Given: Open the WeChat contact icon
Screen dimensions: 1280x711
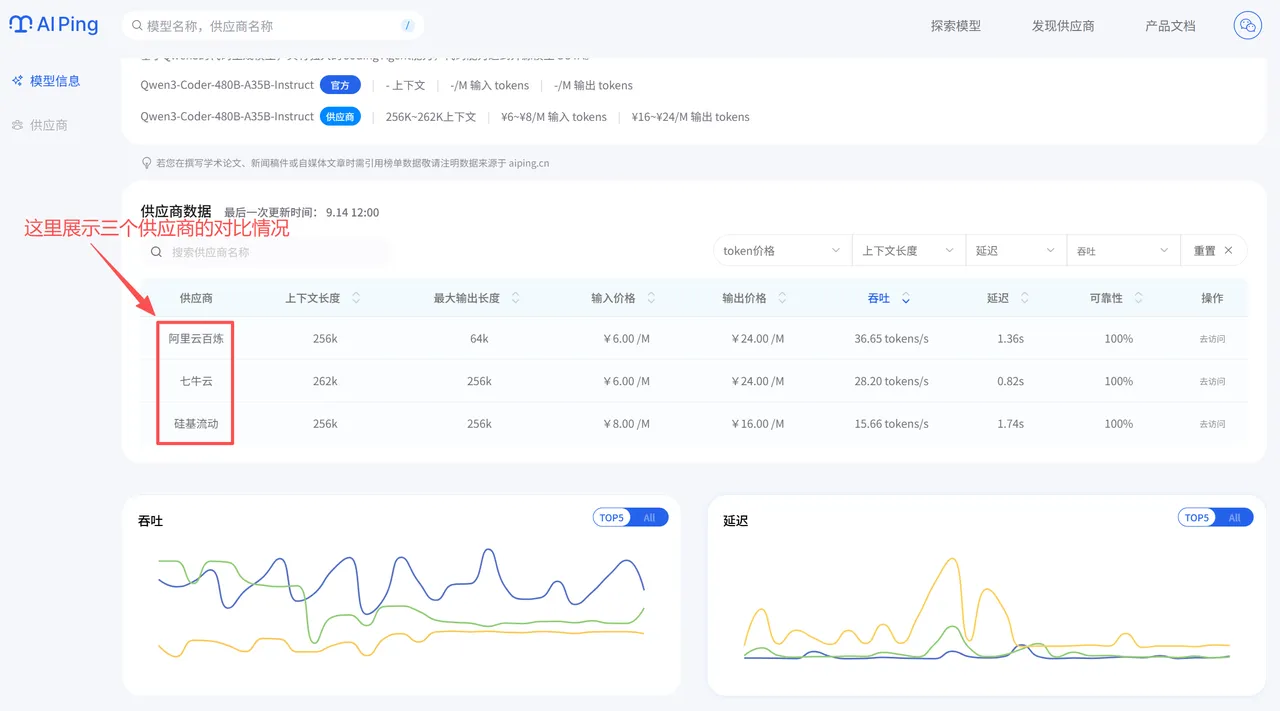Looking at the screenshot, I should click(x=1247, y=26).
